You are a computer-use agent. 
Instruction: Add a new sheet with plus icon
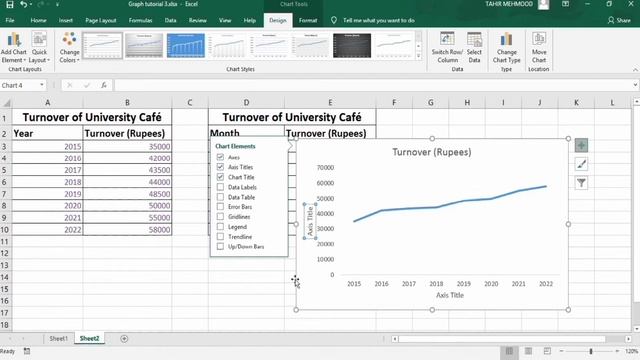[124, 338]
